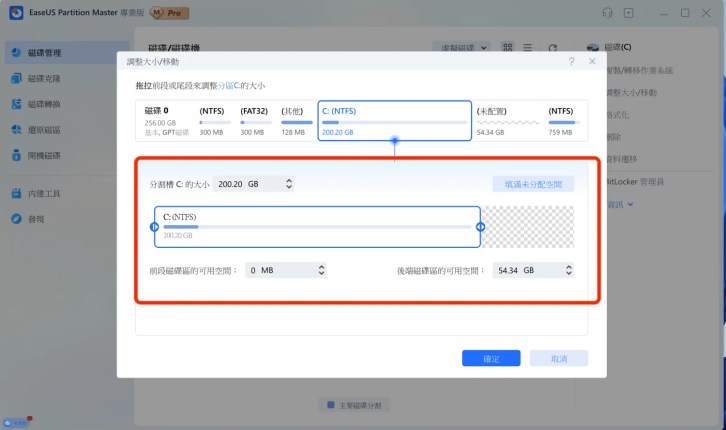Select 格式化 in the right panel
The image size is (726, 430).
click(x=618, y=115)
